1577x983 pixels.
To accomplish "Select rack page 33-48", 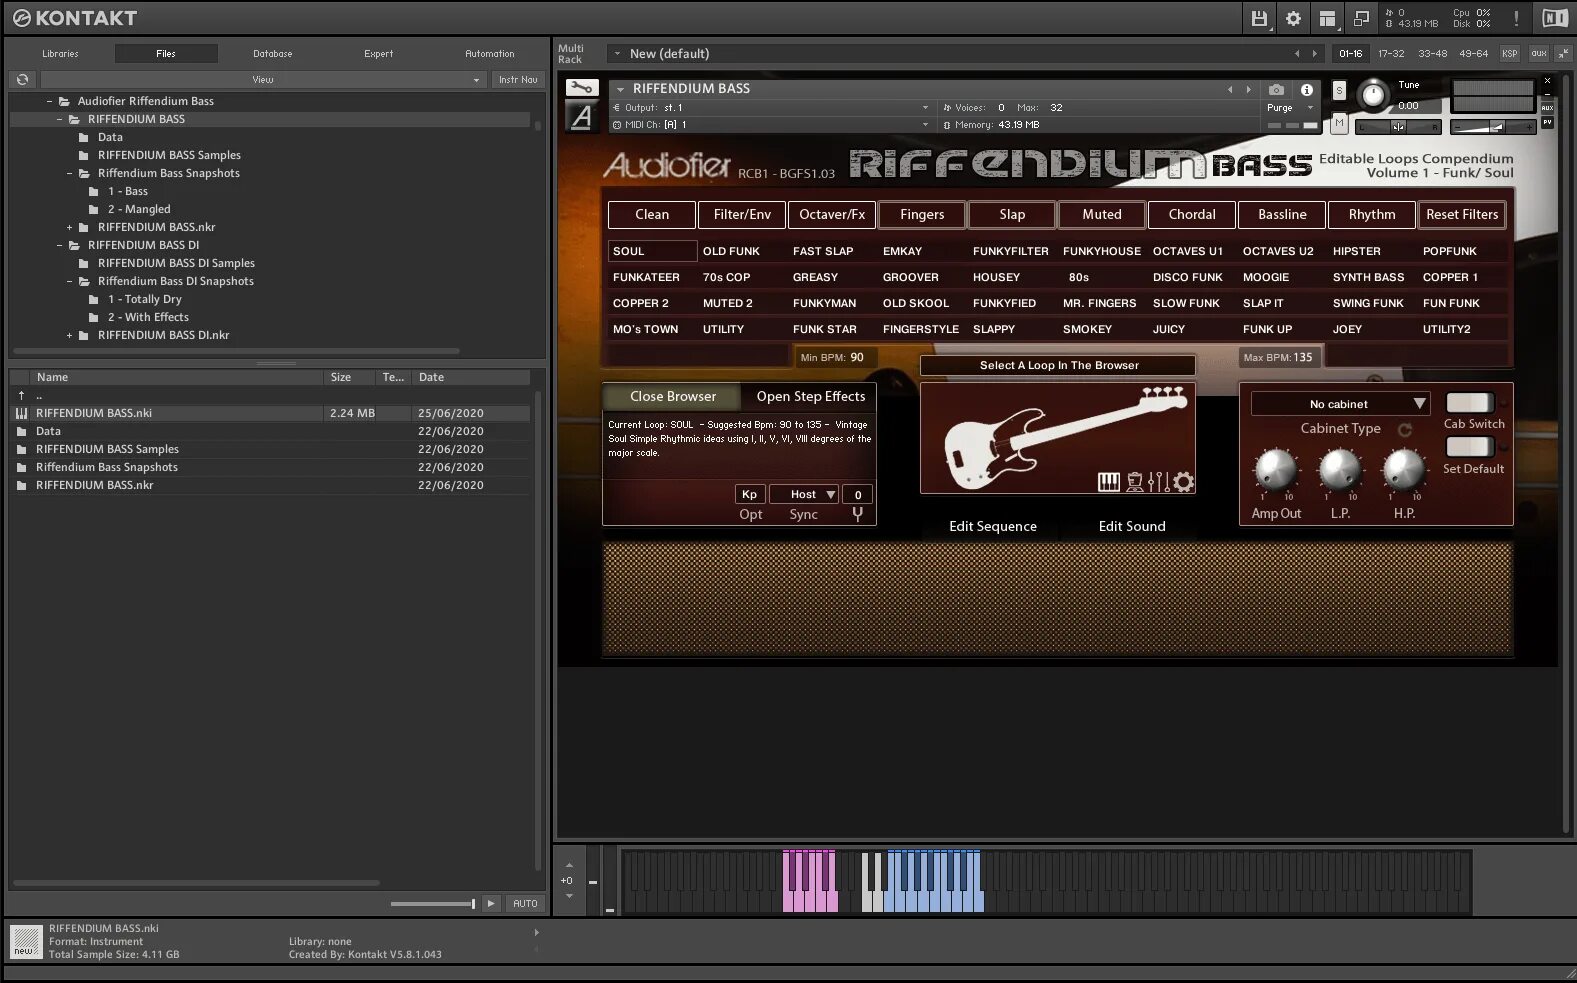I will pos(1432,54).
